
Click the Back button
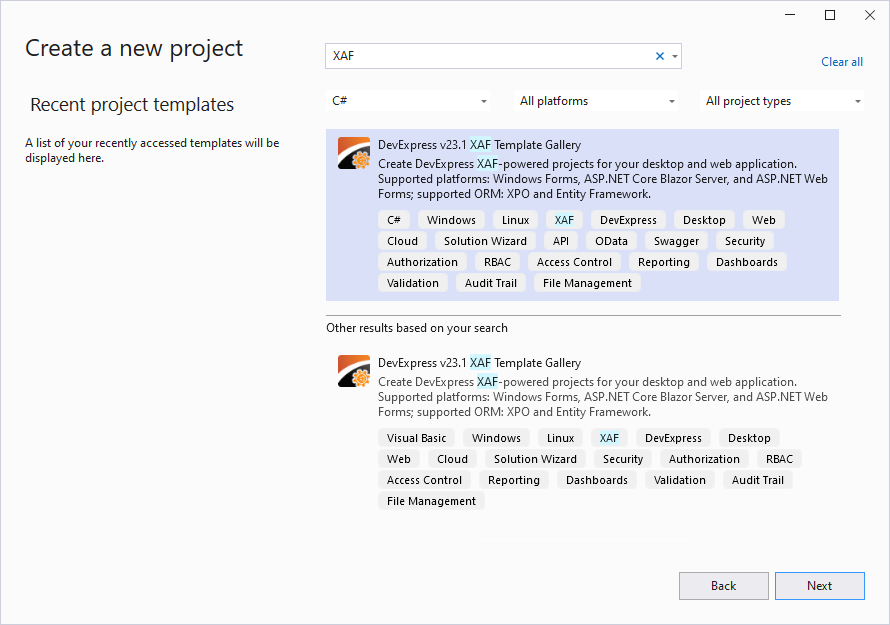point(724,586)
